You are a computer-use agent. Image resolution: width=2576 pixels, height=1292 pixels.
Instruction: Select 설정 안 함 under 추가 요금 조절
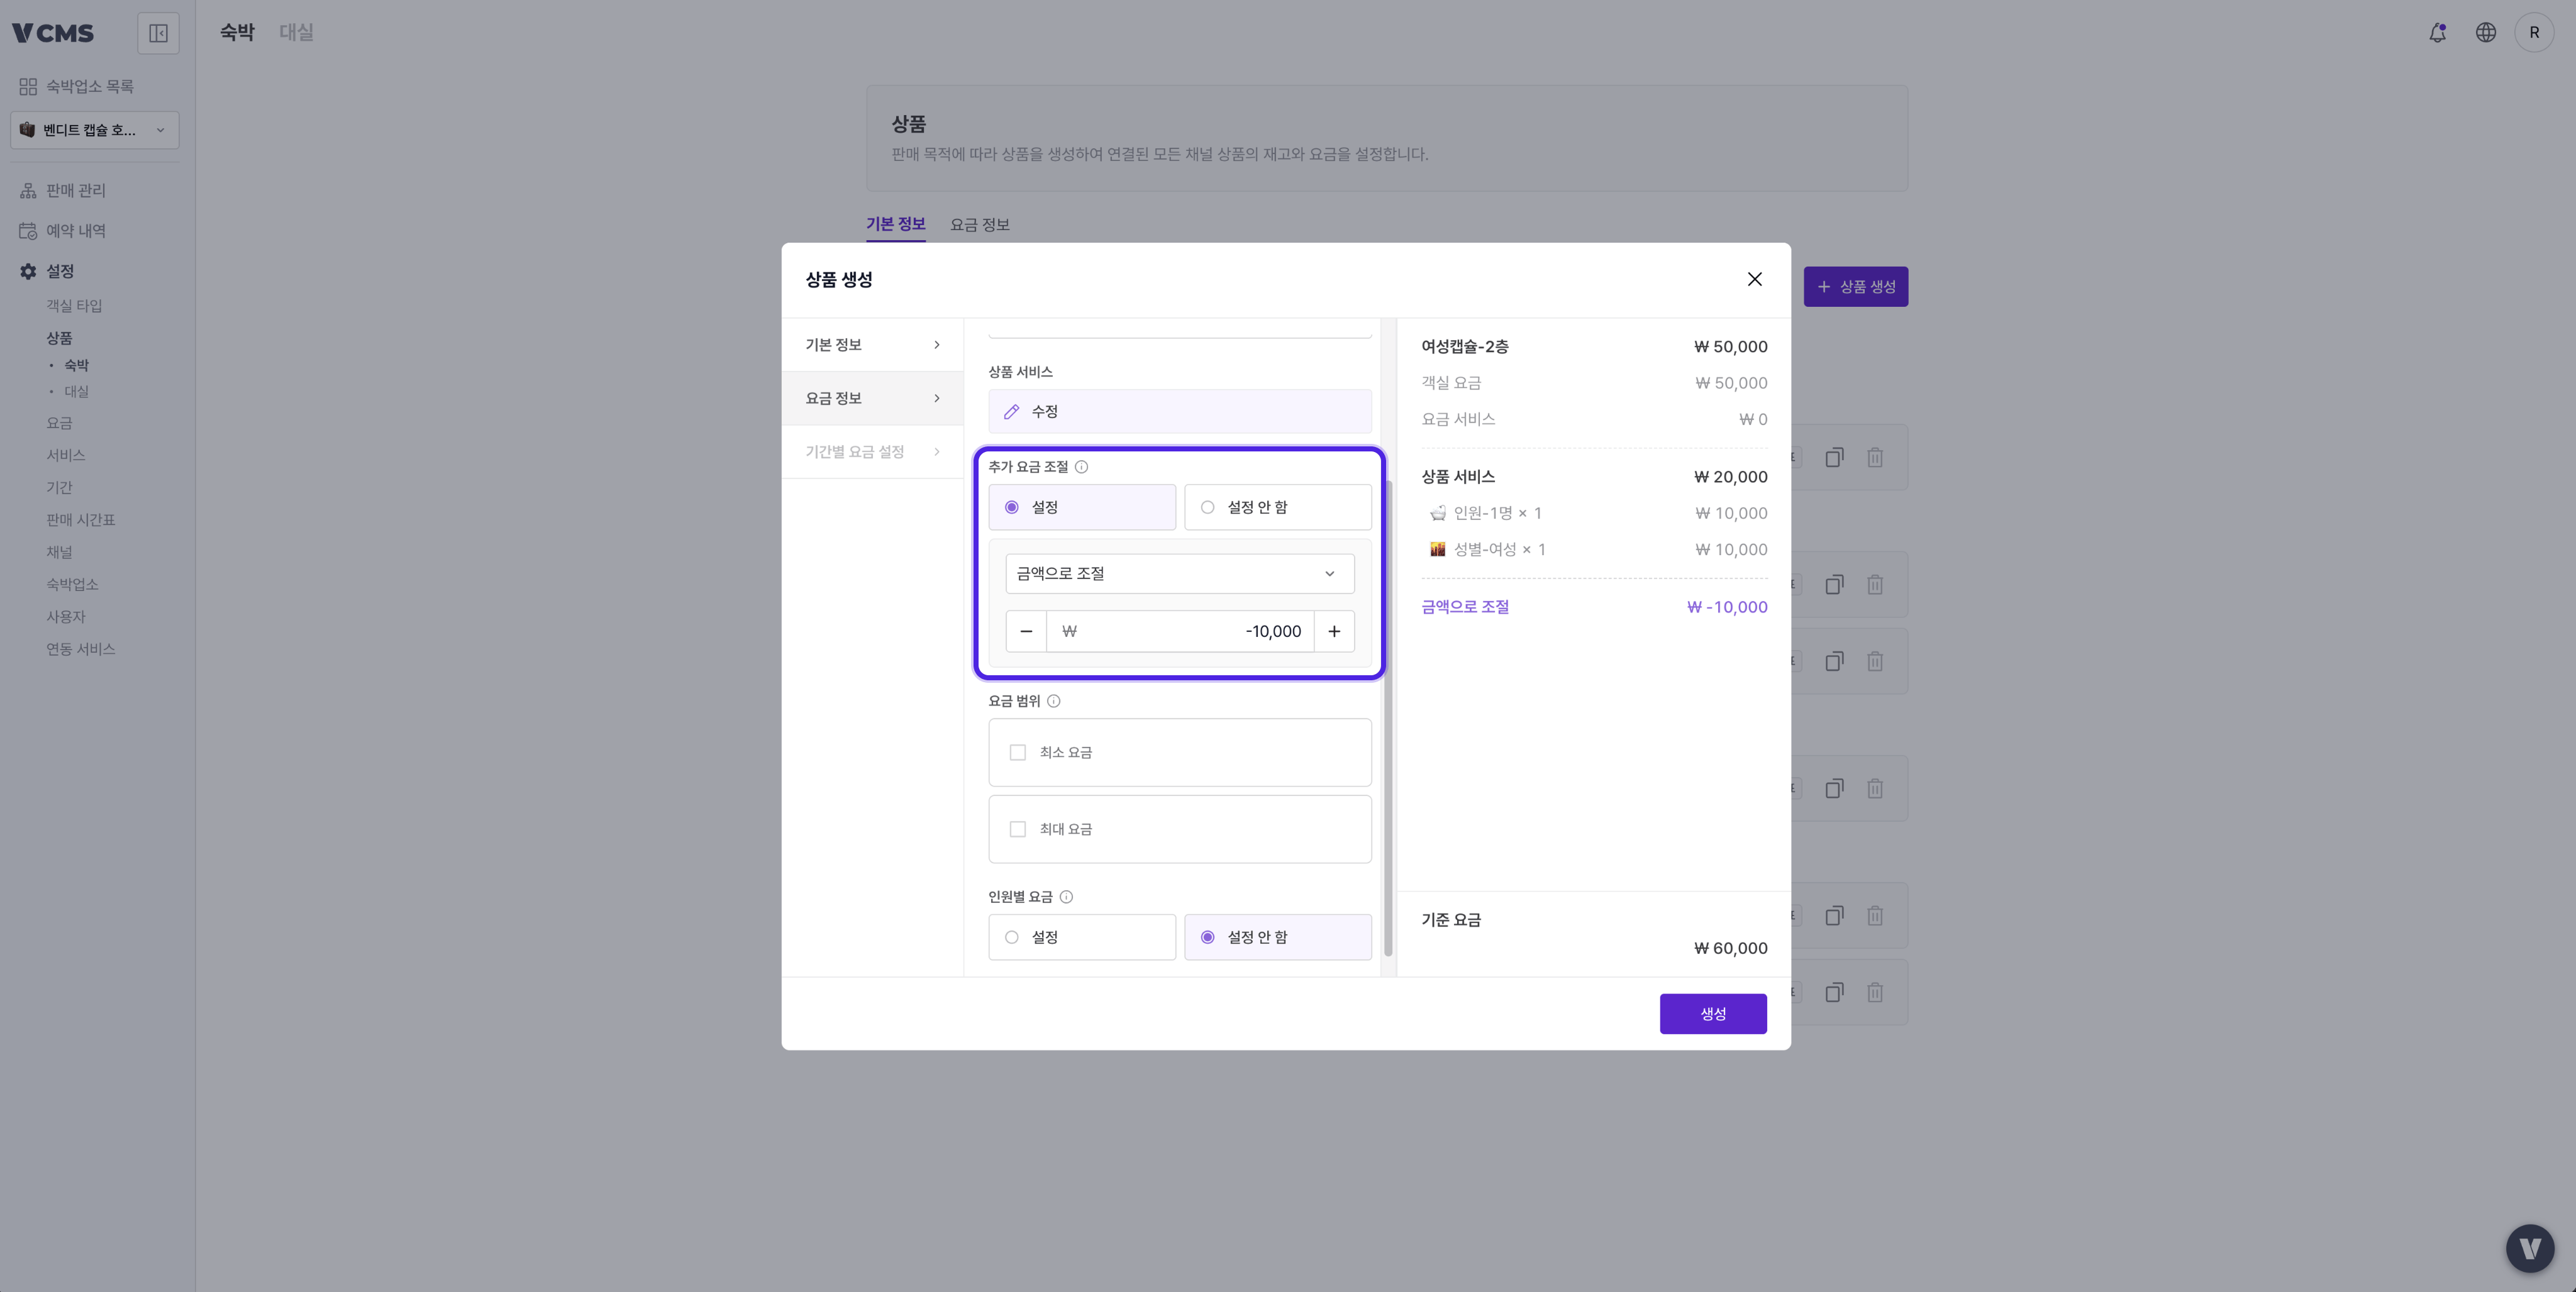pyautogui.click(x=1278, y=507)
